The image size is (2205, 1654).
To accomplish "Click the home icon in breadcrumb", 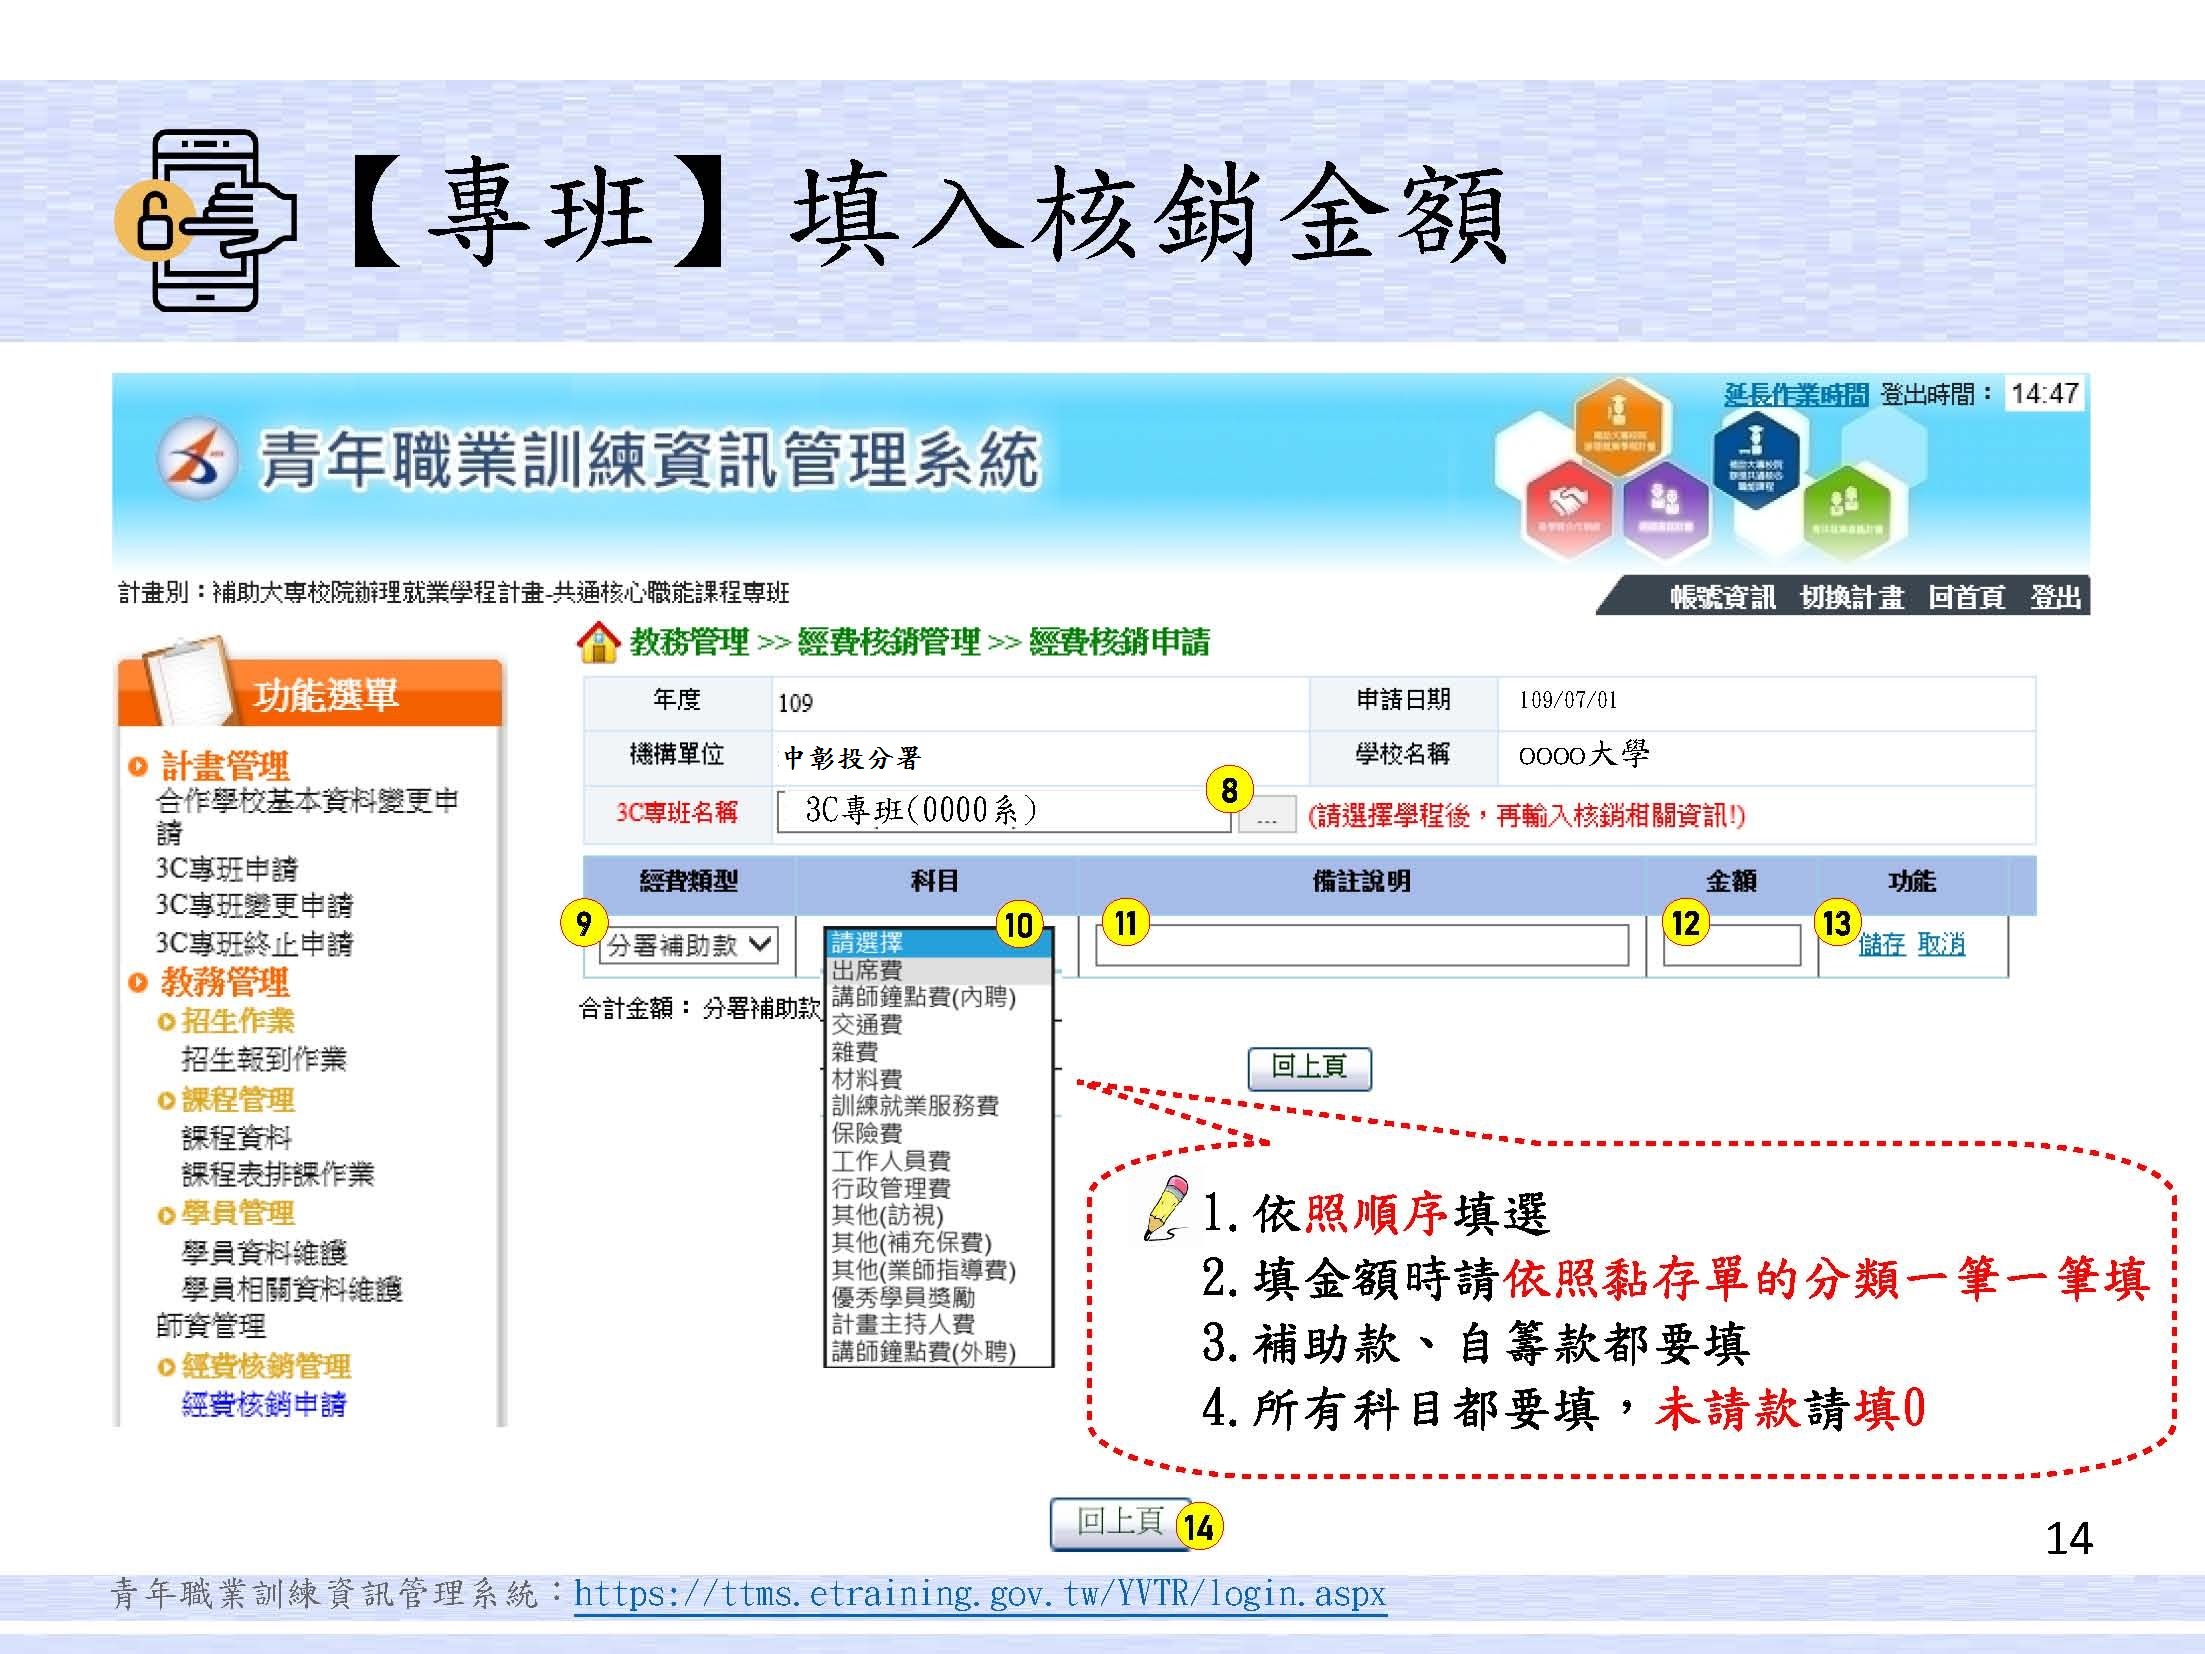I will (598, 642).
